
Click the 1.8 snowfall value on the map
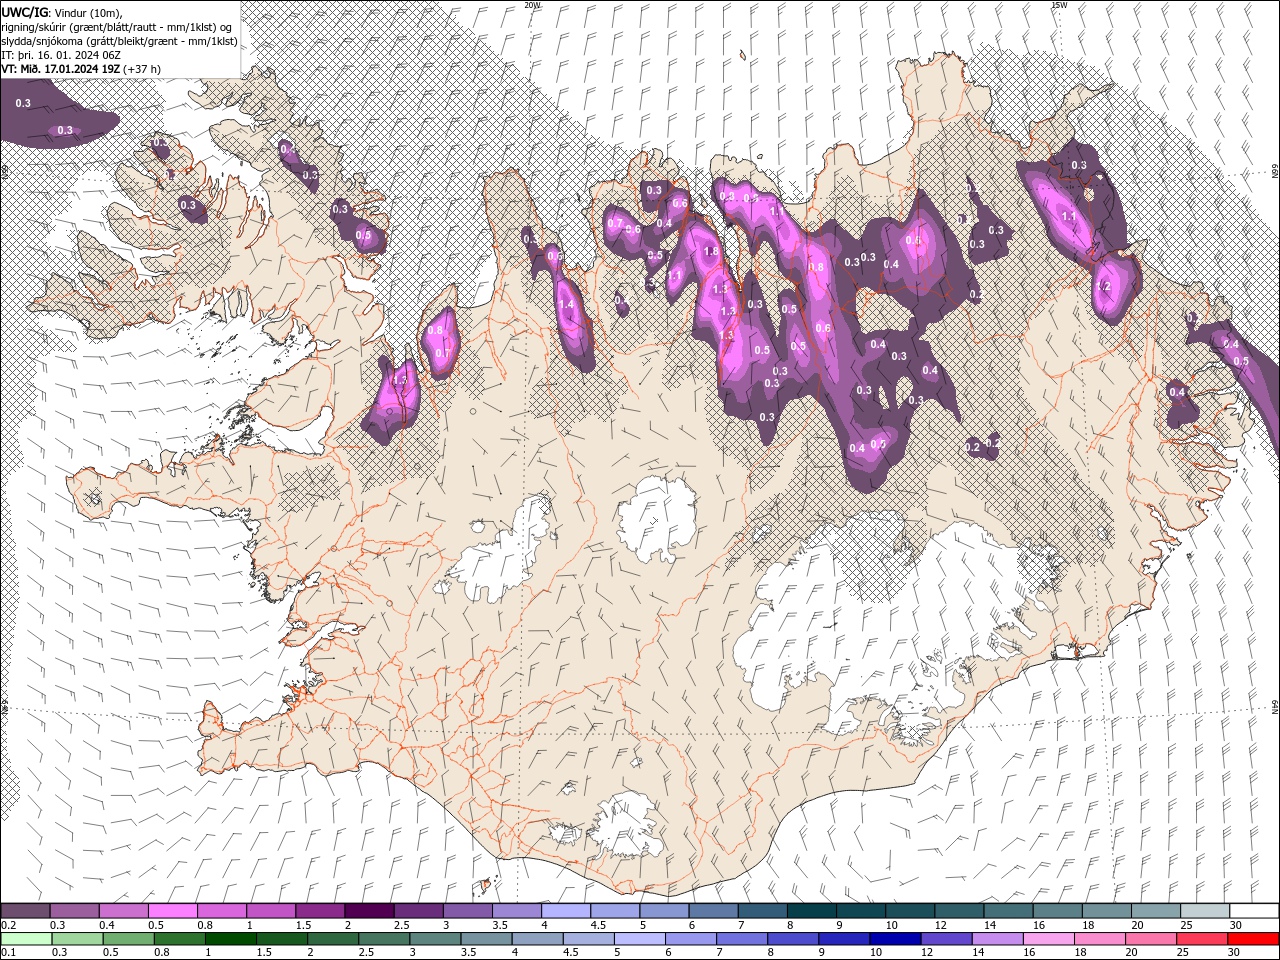click(712, 252)
